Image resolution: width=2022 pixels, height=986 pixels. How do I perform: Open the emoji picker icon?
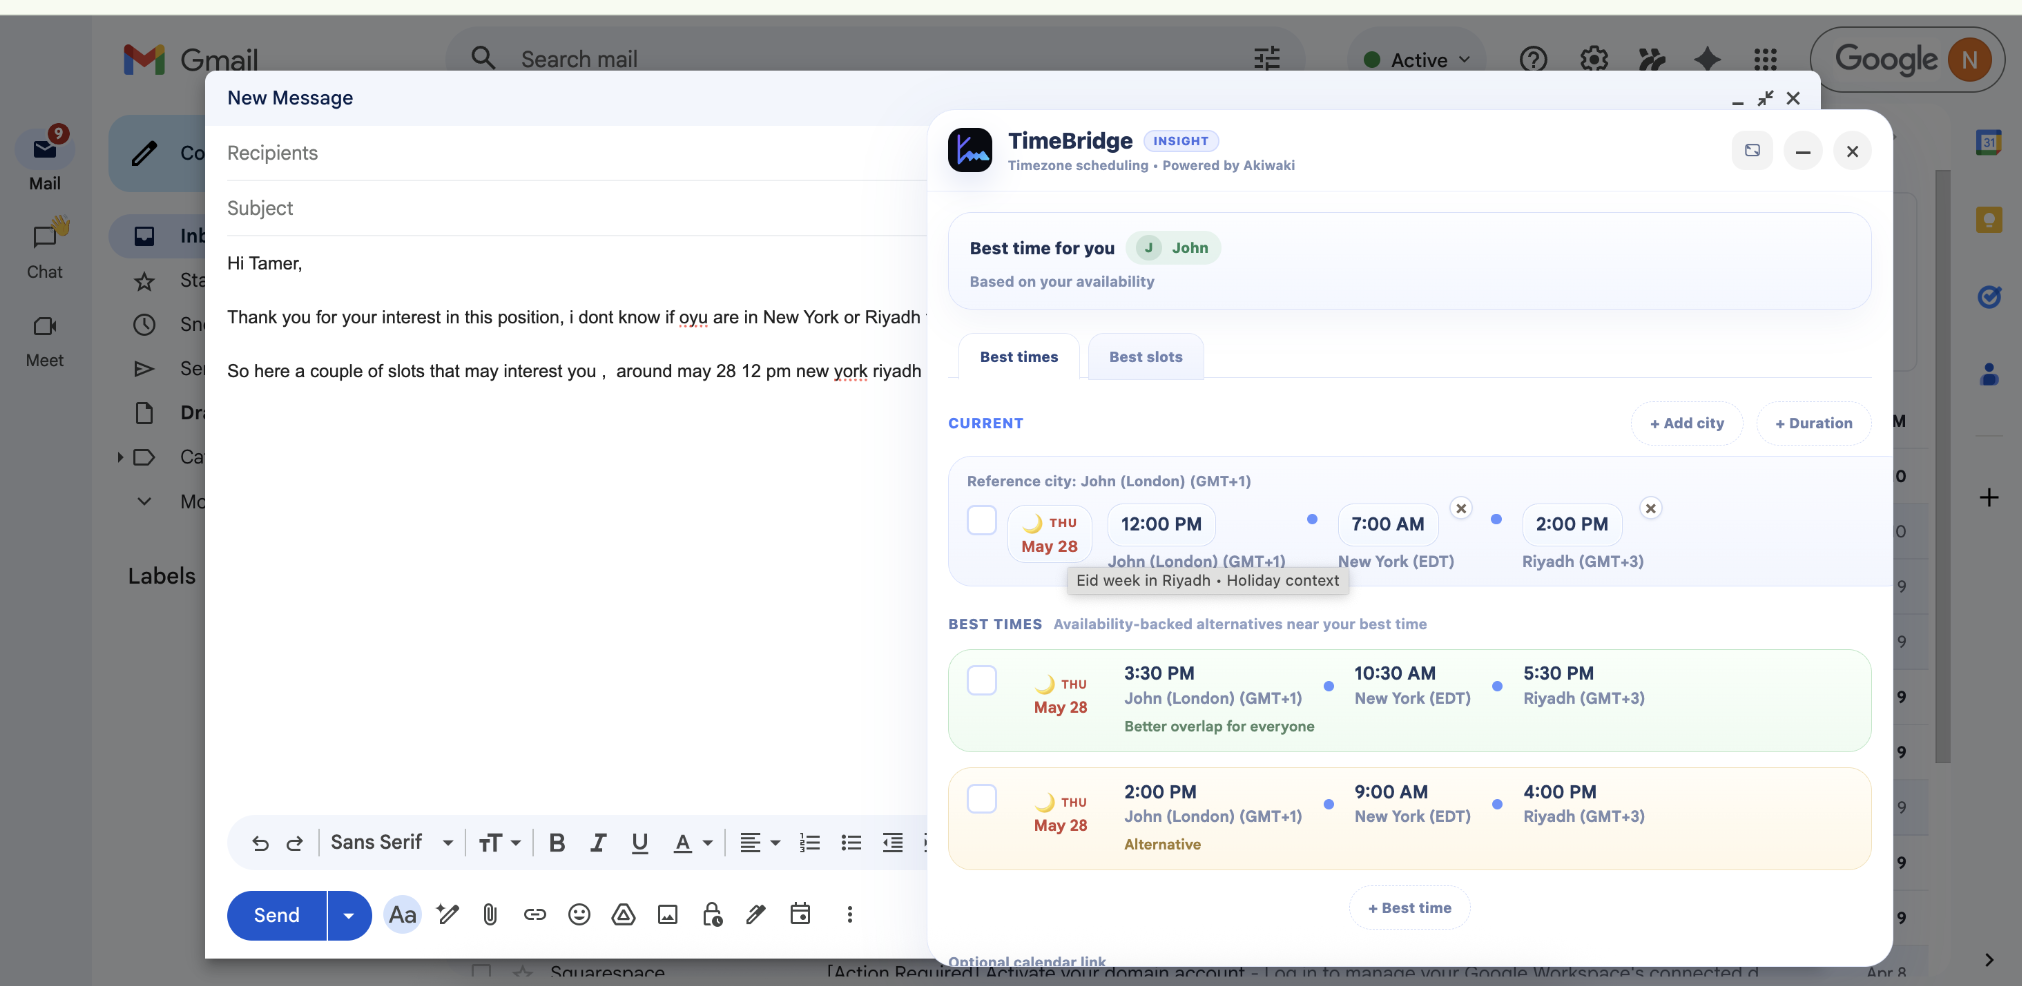579,915
